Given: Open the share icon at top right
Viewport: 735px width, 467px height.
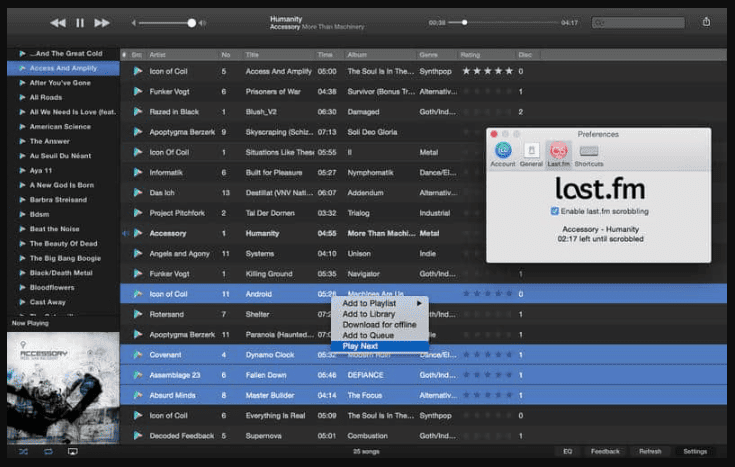Looking at the screenshot, I should (x=706, y=22).
